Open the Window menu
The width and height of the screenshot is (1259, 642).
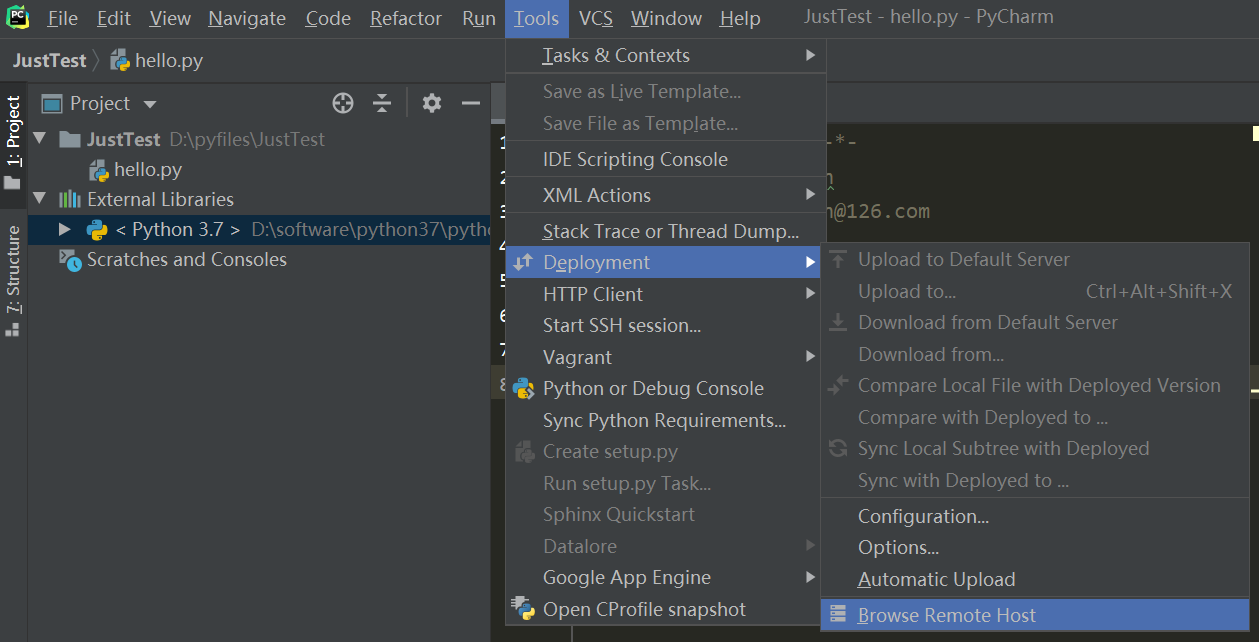tap(666, 18)
